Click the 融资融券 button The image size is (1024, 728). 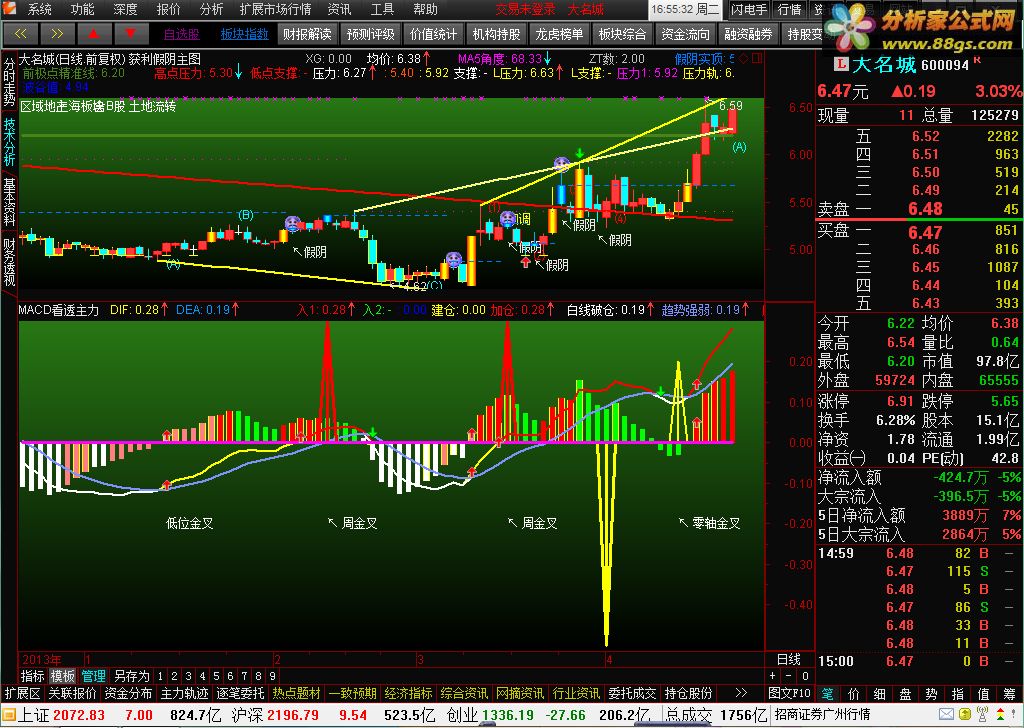748,34
